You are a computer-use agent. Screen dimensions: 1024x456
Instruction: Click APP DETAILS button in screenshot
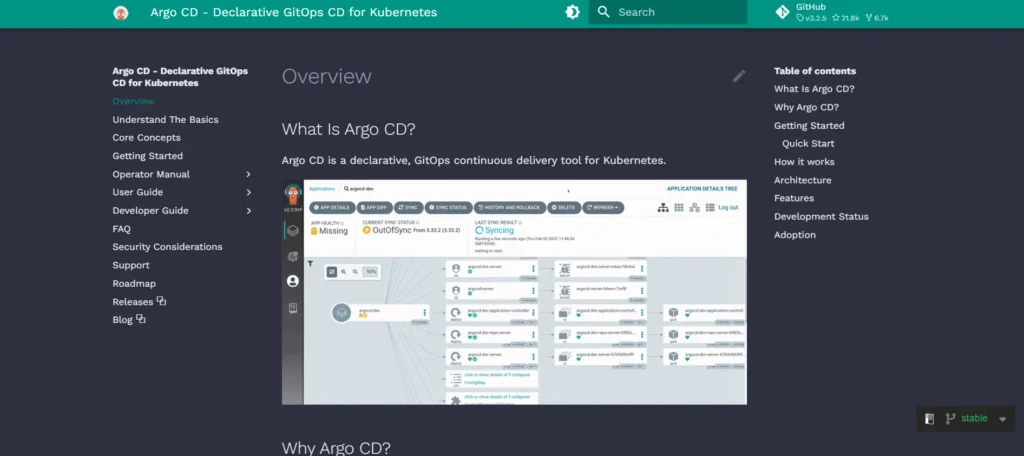click(x=332, y=207)
